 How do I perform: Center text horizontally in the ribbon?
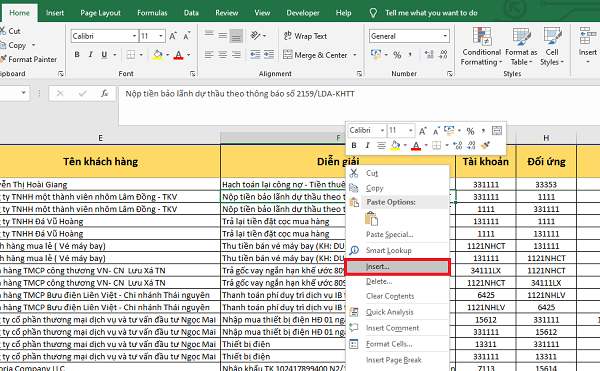(x=223, y=55)
